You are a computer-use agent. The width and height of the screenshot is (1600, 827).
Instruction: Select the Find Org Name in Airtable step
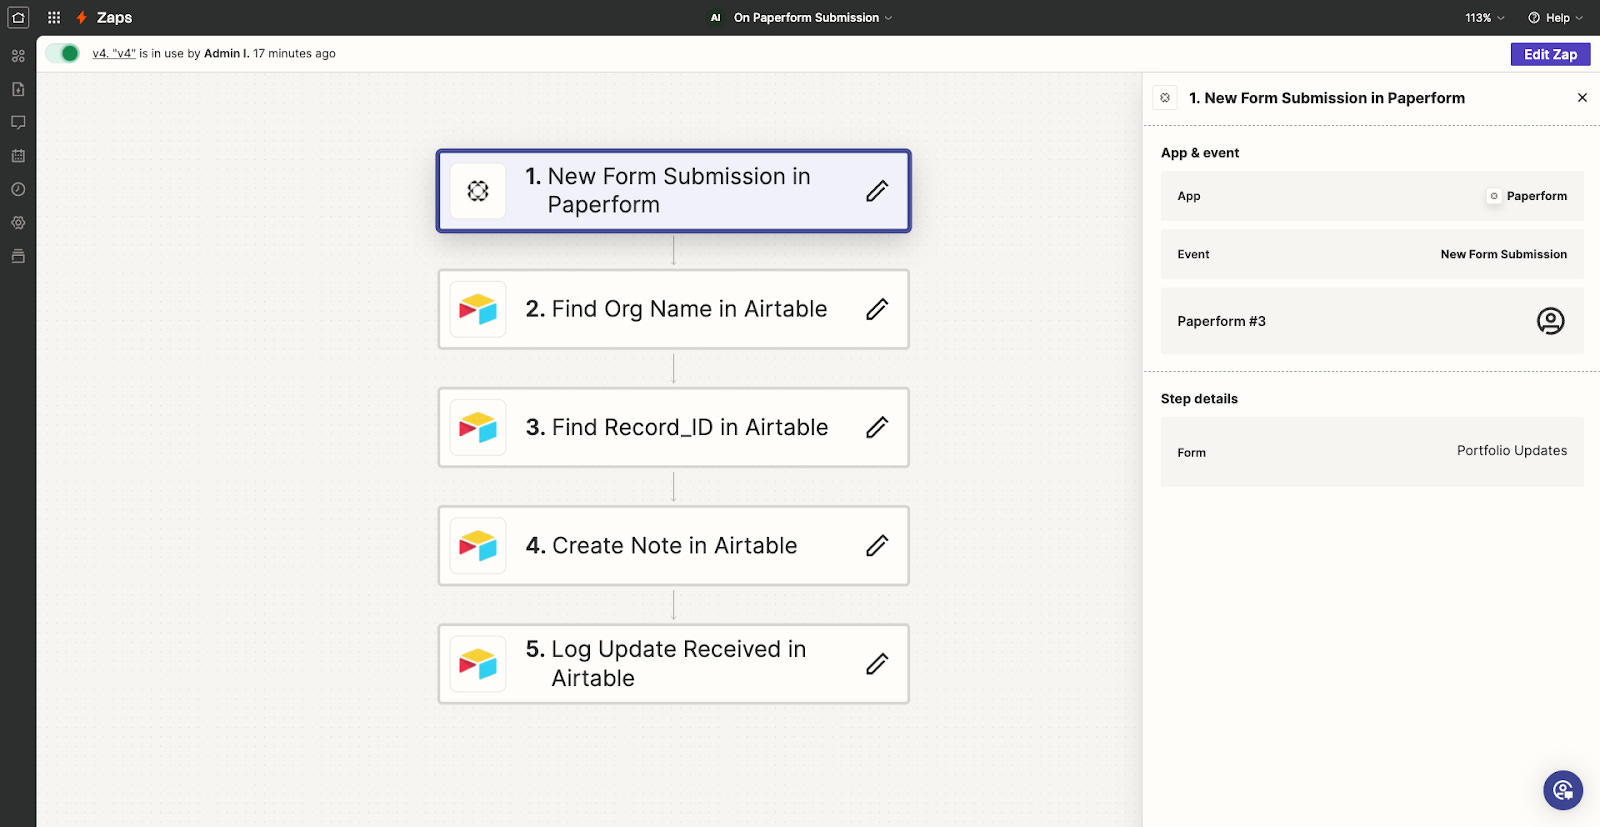(674, 309)
